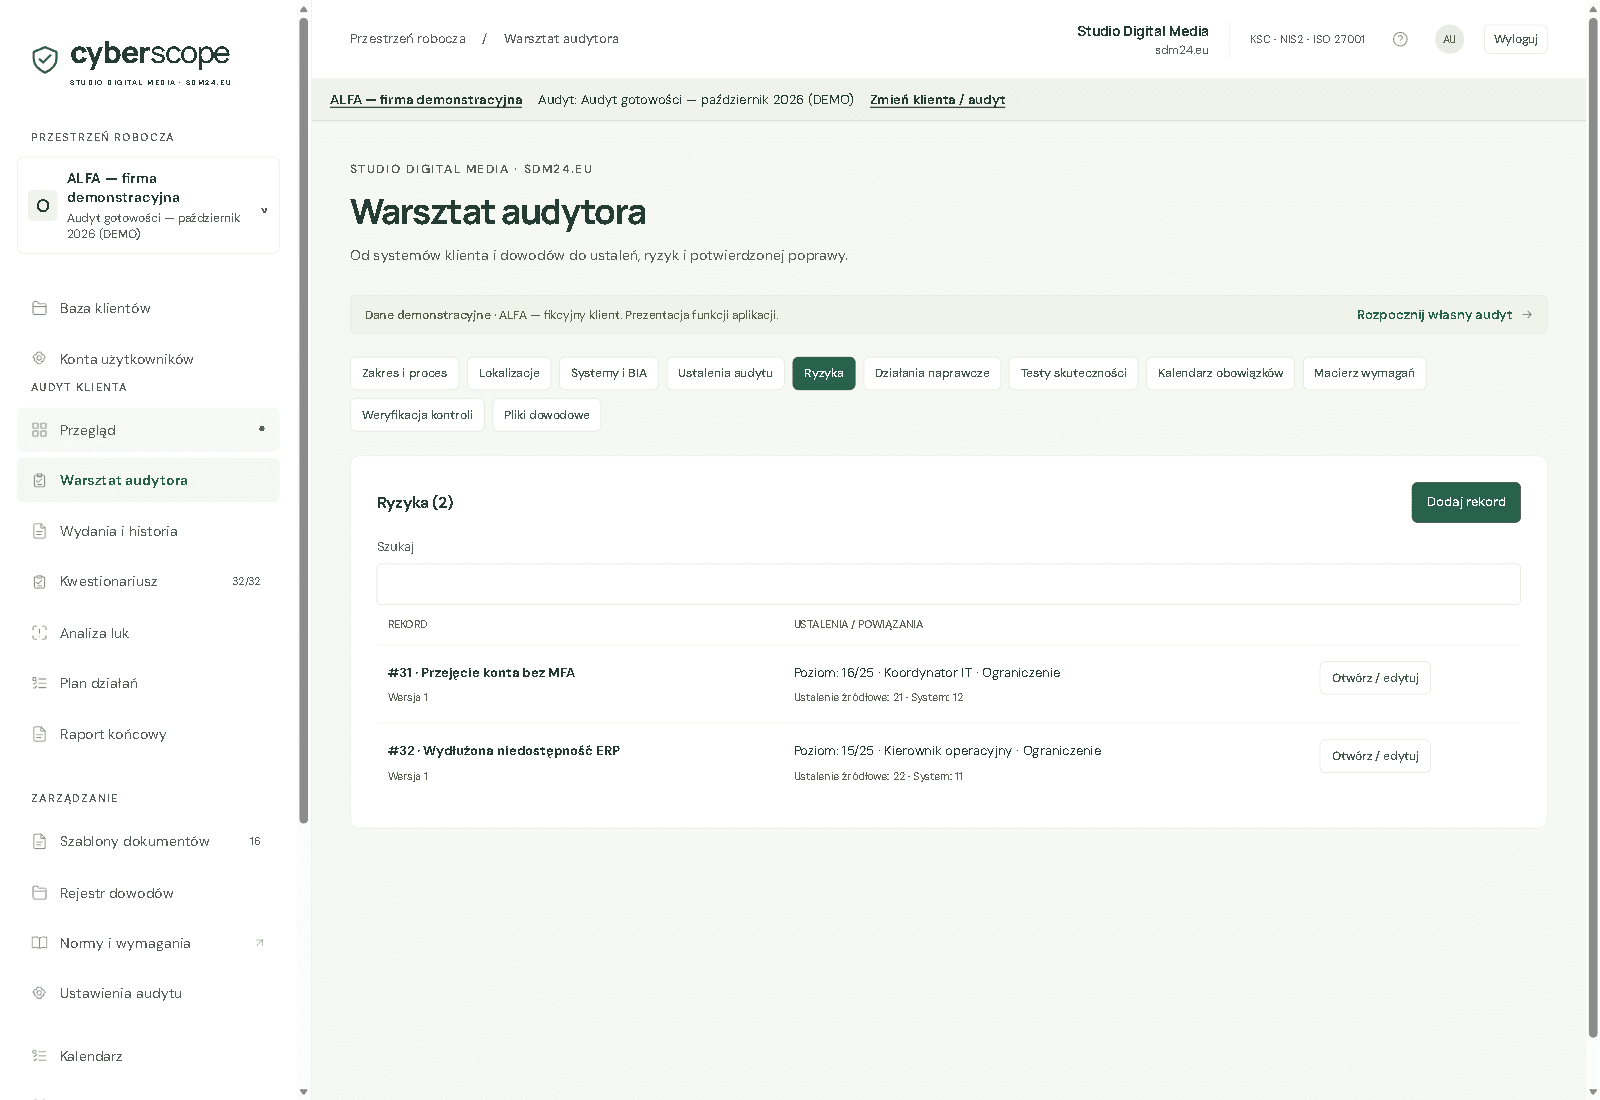Image resolution: width=1600 pixels, height=1100 pixels.
Task: Click the ALFA — firma demonstracyjna link
Action: pyautogui.click(x=426, y=100)
